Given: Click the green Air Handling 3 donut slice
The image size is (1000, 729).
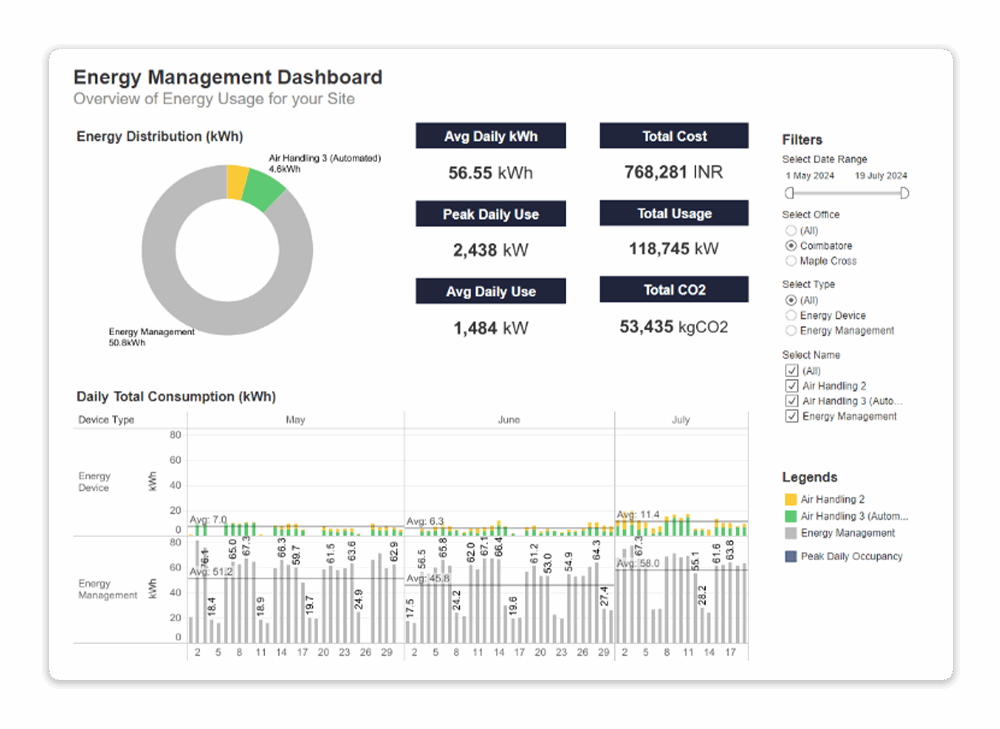Looking at the screenshot, I should point(263,189).
